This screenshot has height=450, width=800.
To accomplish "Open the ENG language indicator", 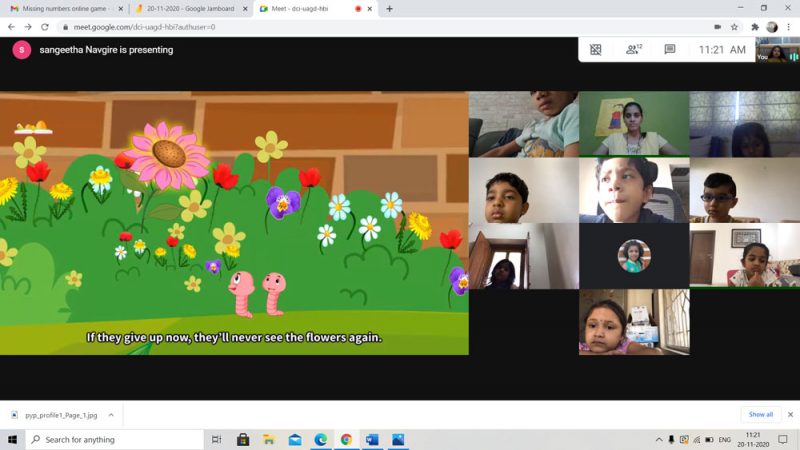I will pos(724,439).
